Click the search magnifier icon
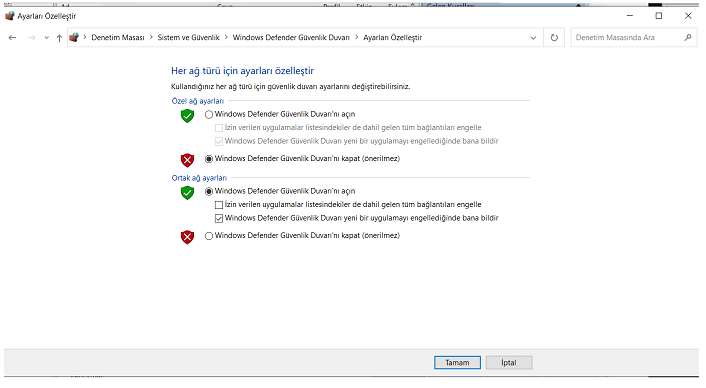 pos(688,37)
